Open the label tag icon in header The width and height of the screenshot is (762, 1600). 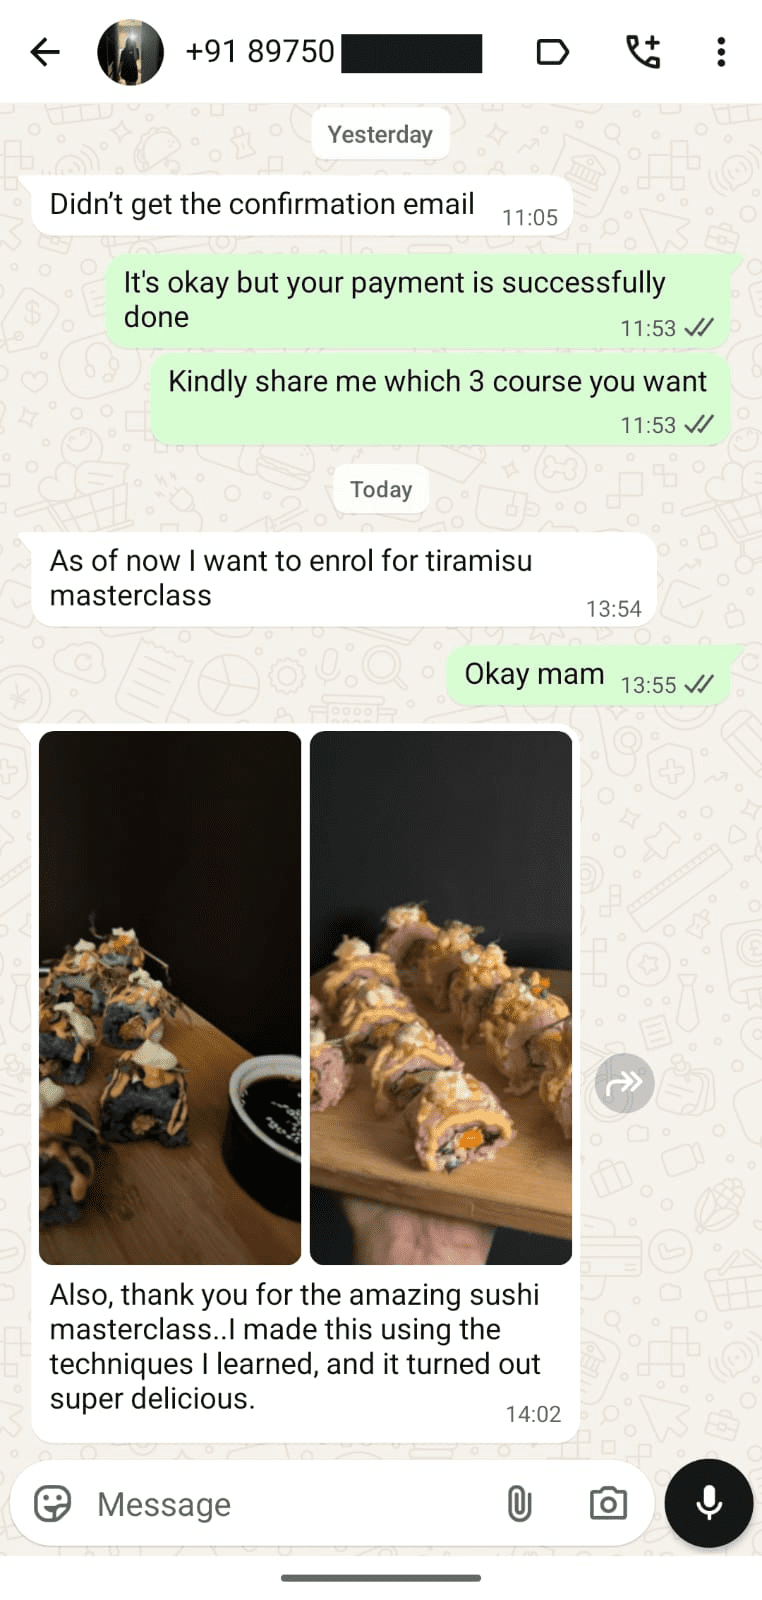pyautogui.click(x=552, y=52)
